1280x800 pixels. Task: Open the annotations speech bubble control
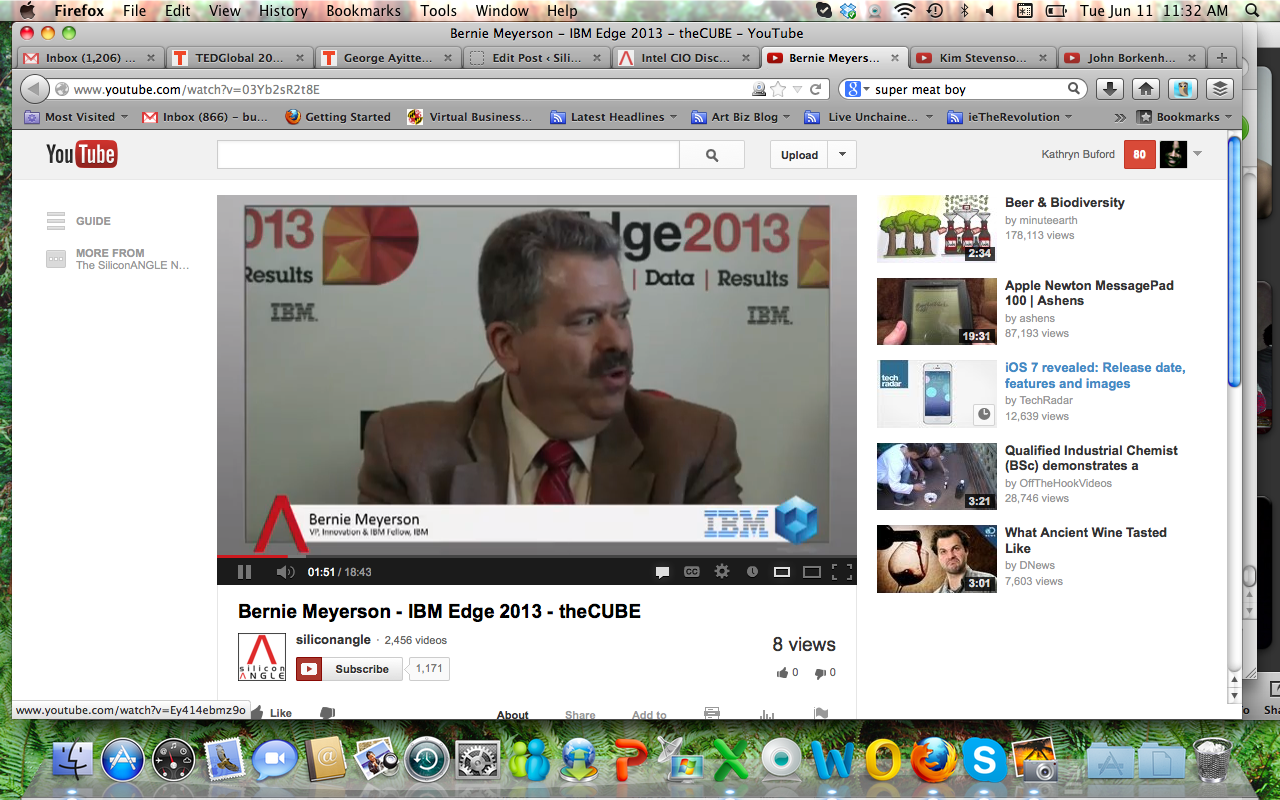662,572
